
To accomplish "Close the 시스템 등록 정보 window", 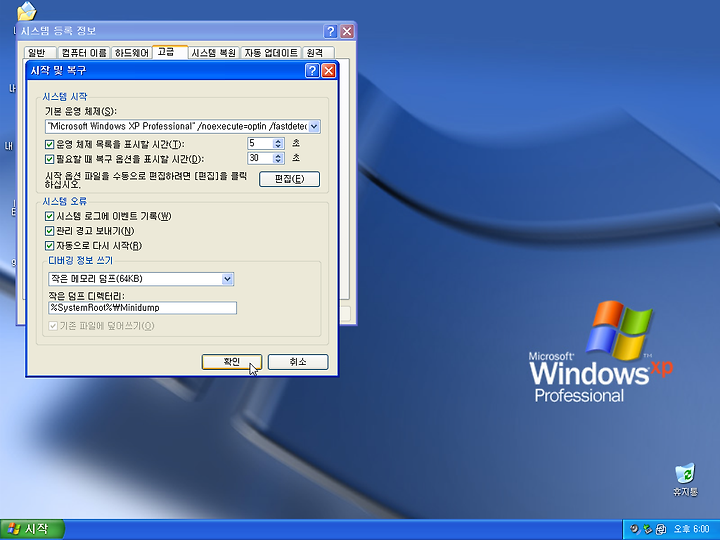I will (347, 31).
